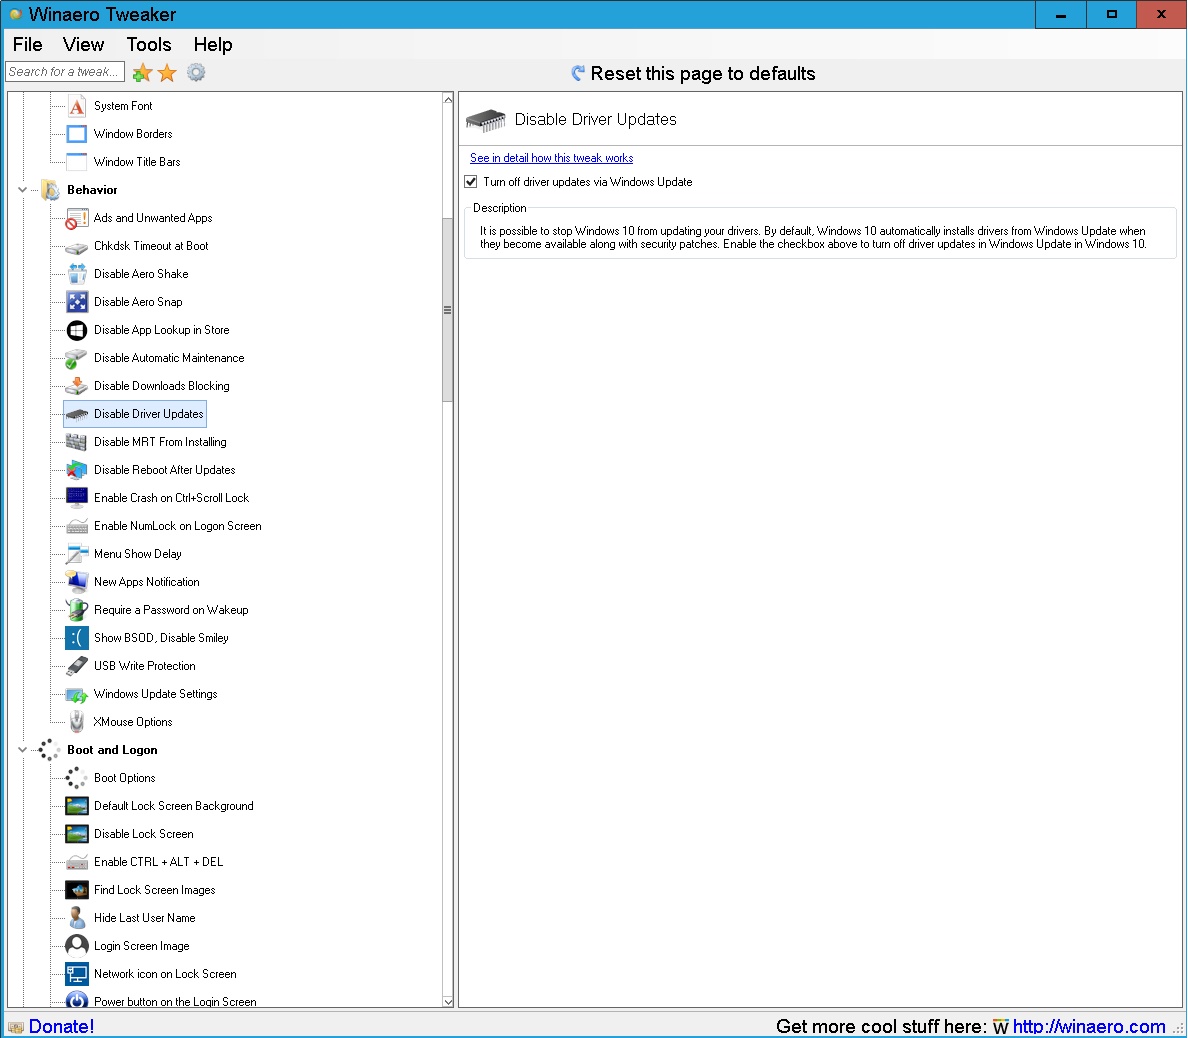Click the Window Title Bars icon
Viewport: 1188px width, 1038px height.
77,162
